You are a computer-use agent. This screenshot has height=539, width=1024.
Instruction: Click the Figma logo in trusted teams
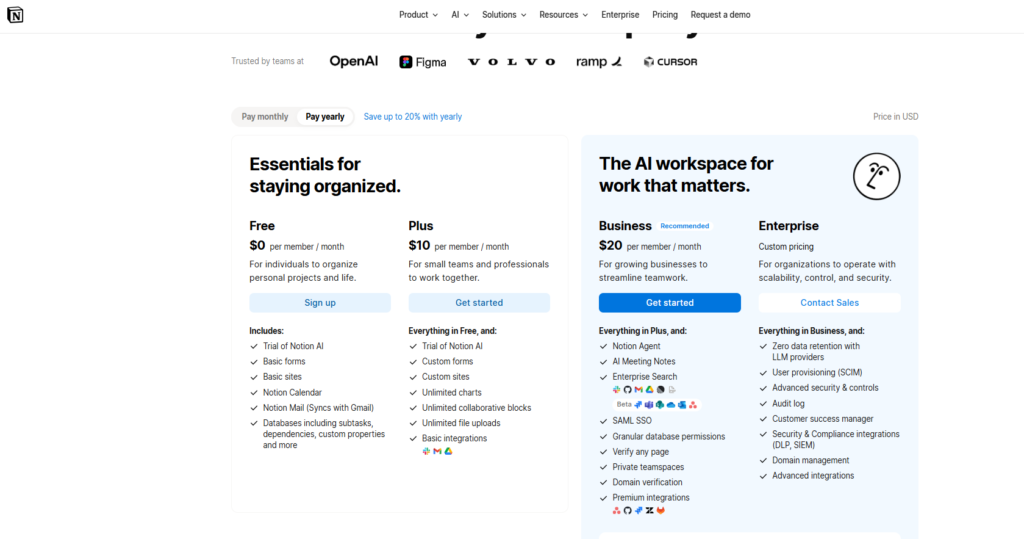coord(423,62)
